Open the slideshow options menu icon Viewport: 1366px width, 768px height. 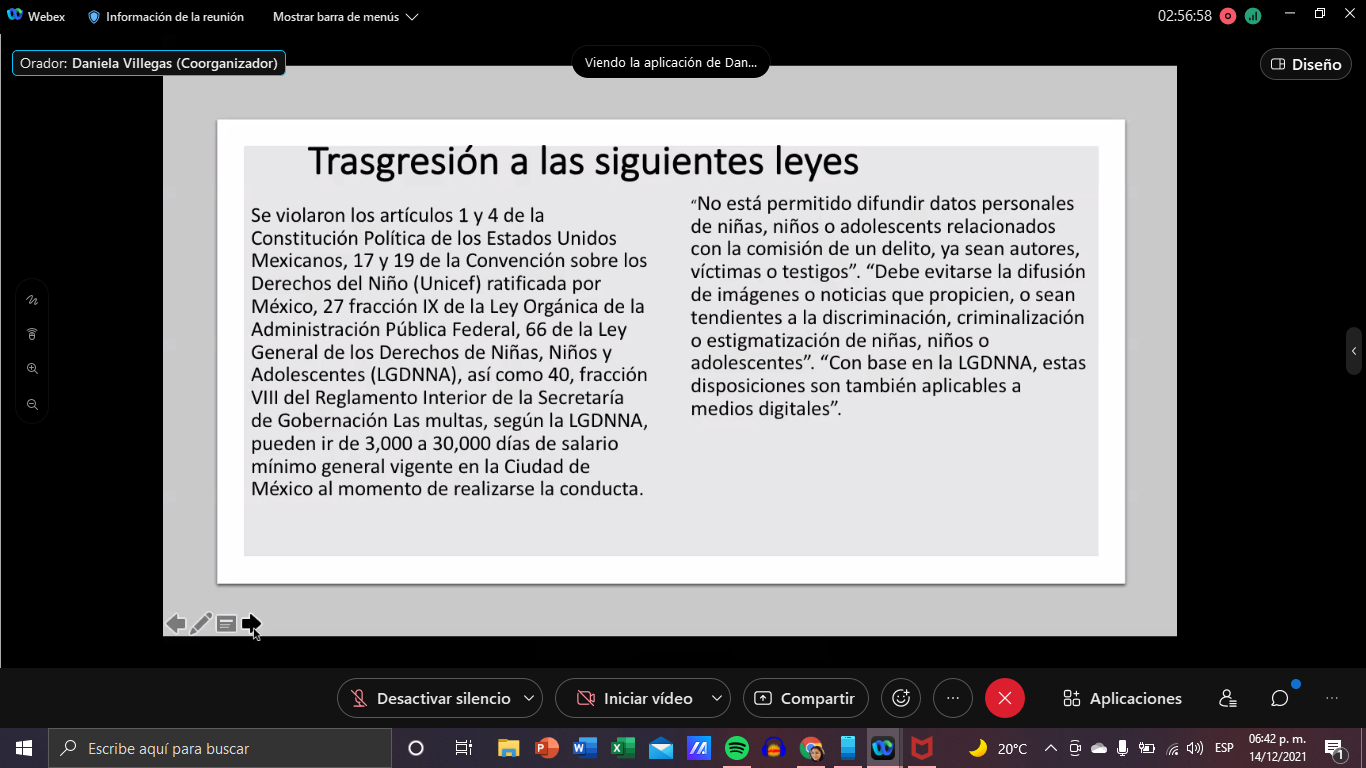[227, 624]
